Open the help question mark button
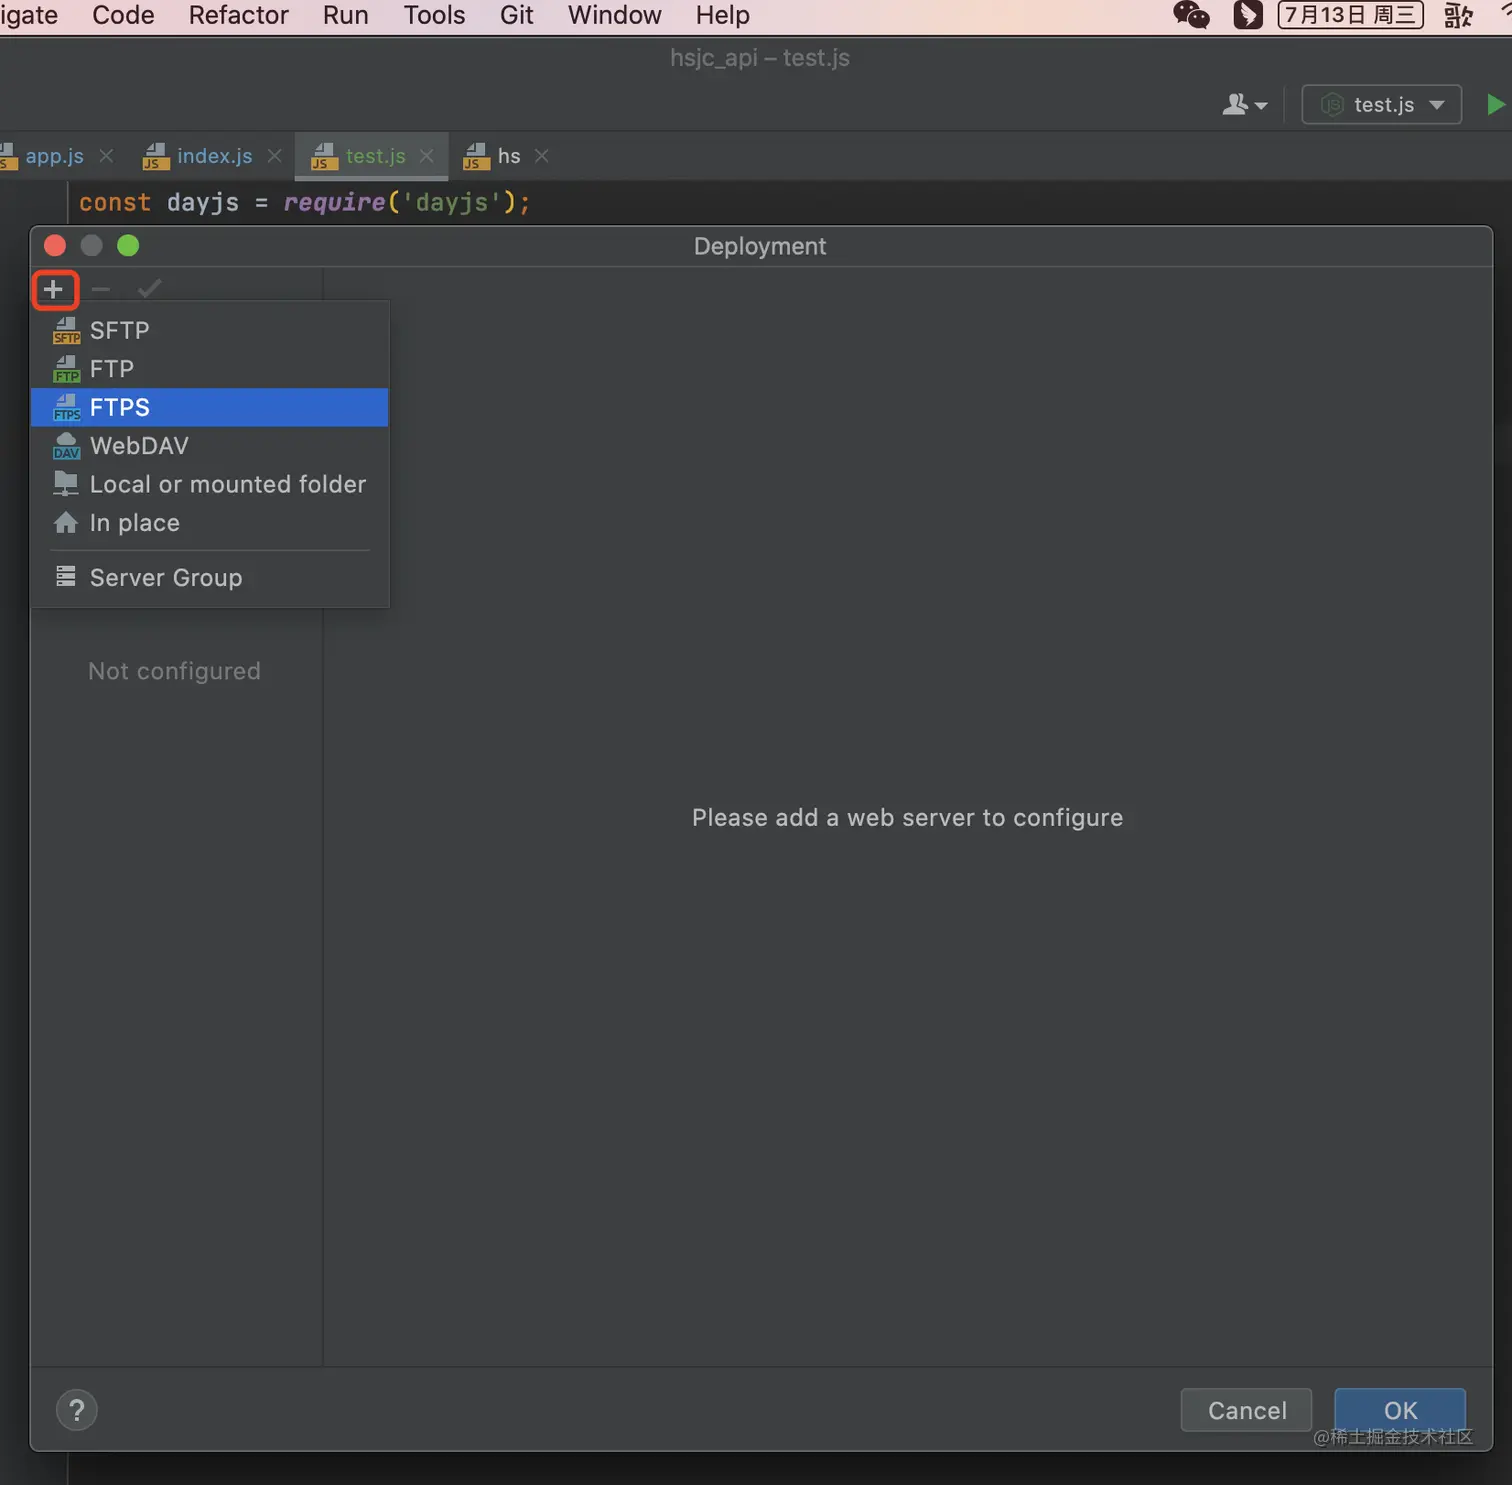Viewport: 1512px width, 1485px height. [77, 1410]
